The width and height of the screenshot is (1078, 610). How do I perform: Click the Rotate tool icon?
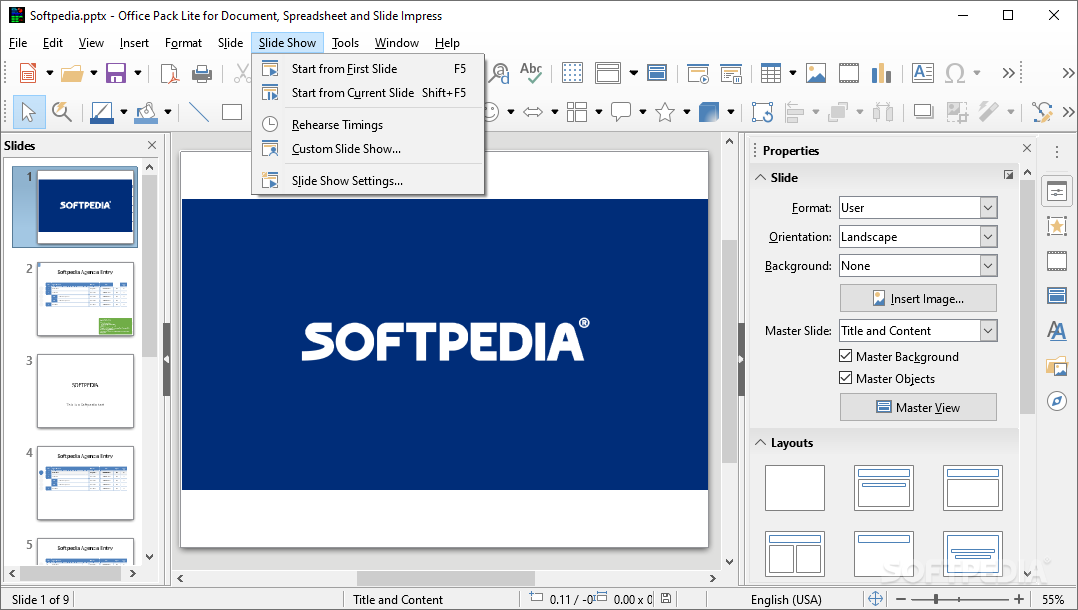[762, 111]
